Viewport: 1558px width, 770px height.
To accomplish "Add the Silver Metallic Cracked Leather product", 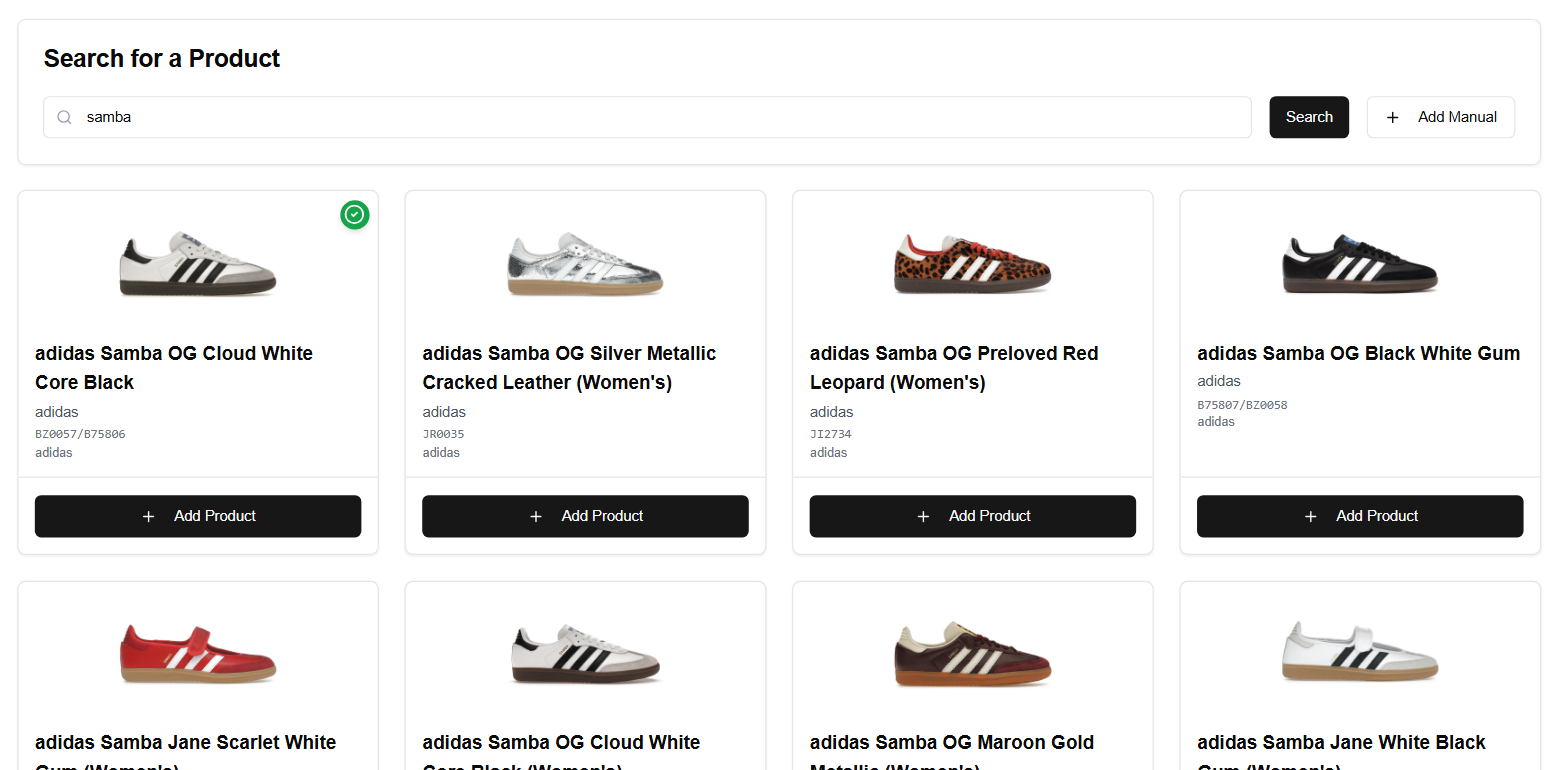I will 585,516.
